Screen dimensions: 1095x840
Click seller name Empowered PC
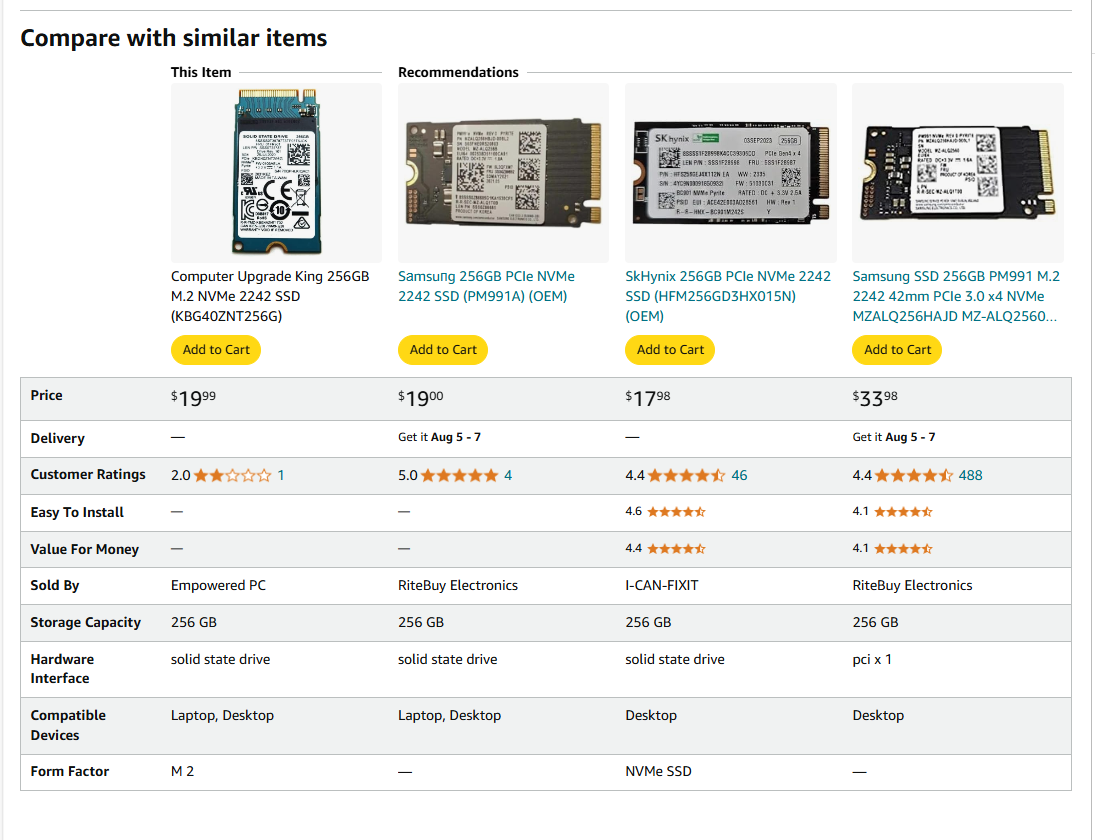pos(218,585)
